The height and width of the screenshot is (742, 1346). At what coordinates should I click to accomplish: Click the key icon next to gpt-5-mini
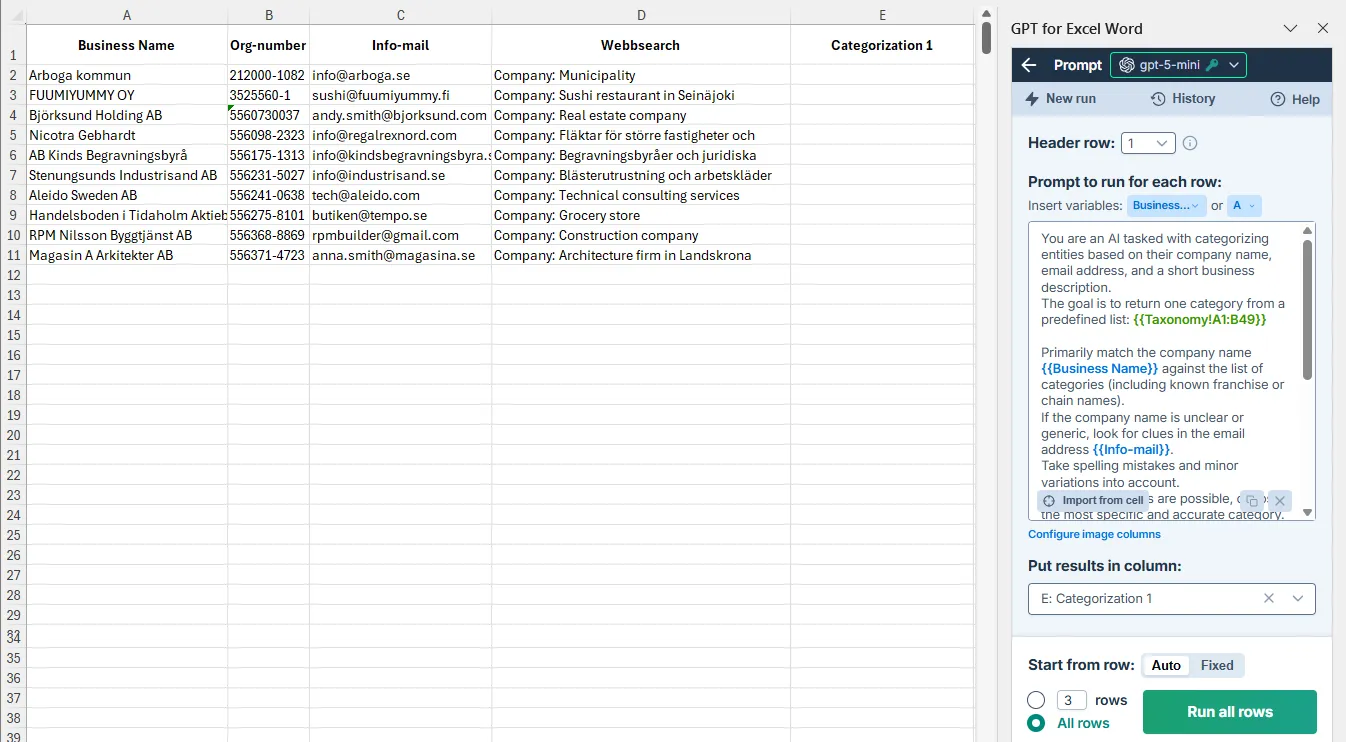pyautogui.click(x=1213, y=65)
